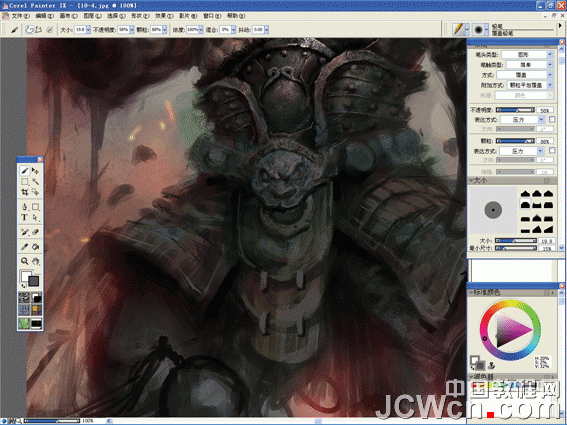567x425 pixels.
Task: Select the Cloner tool
Action: (25, 232)
